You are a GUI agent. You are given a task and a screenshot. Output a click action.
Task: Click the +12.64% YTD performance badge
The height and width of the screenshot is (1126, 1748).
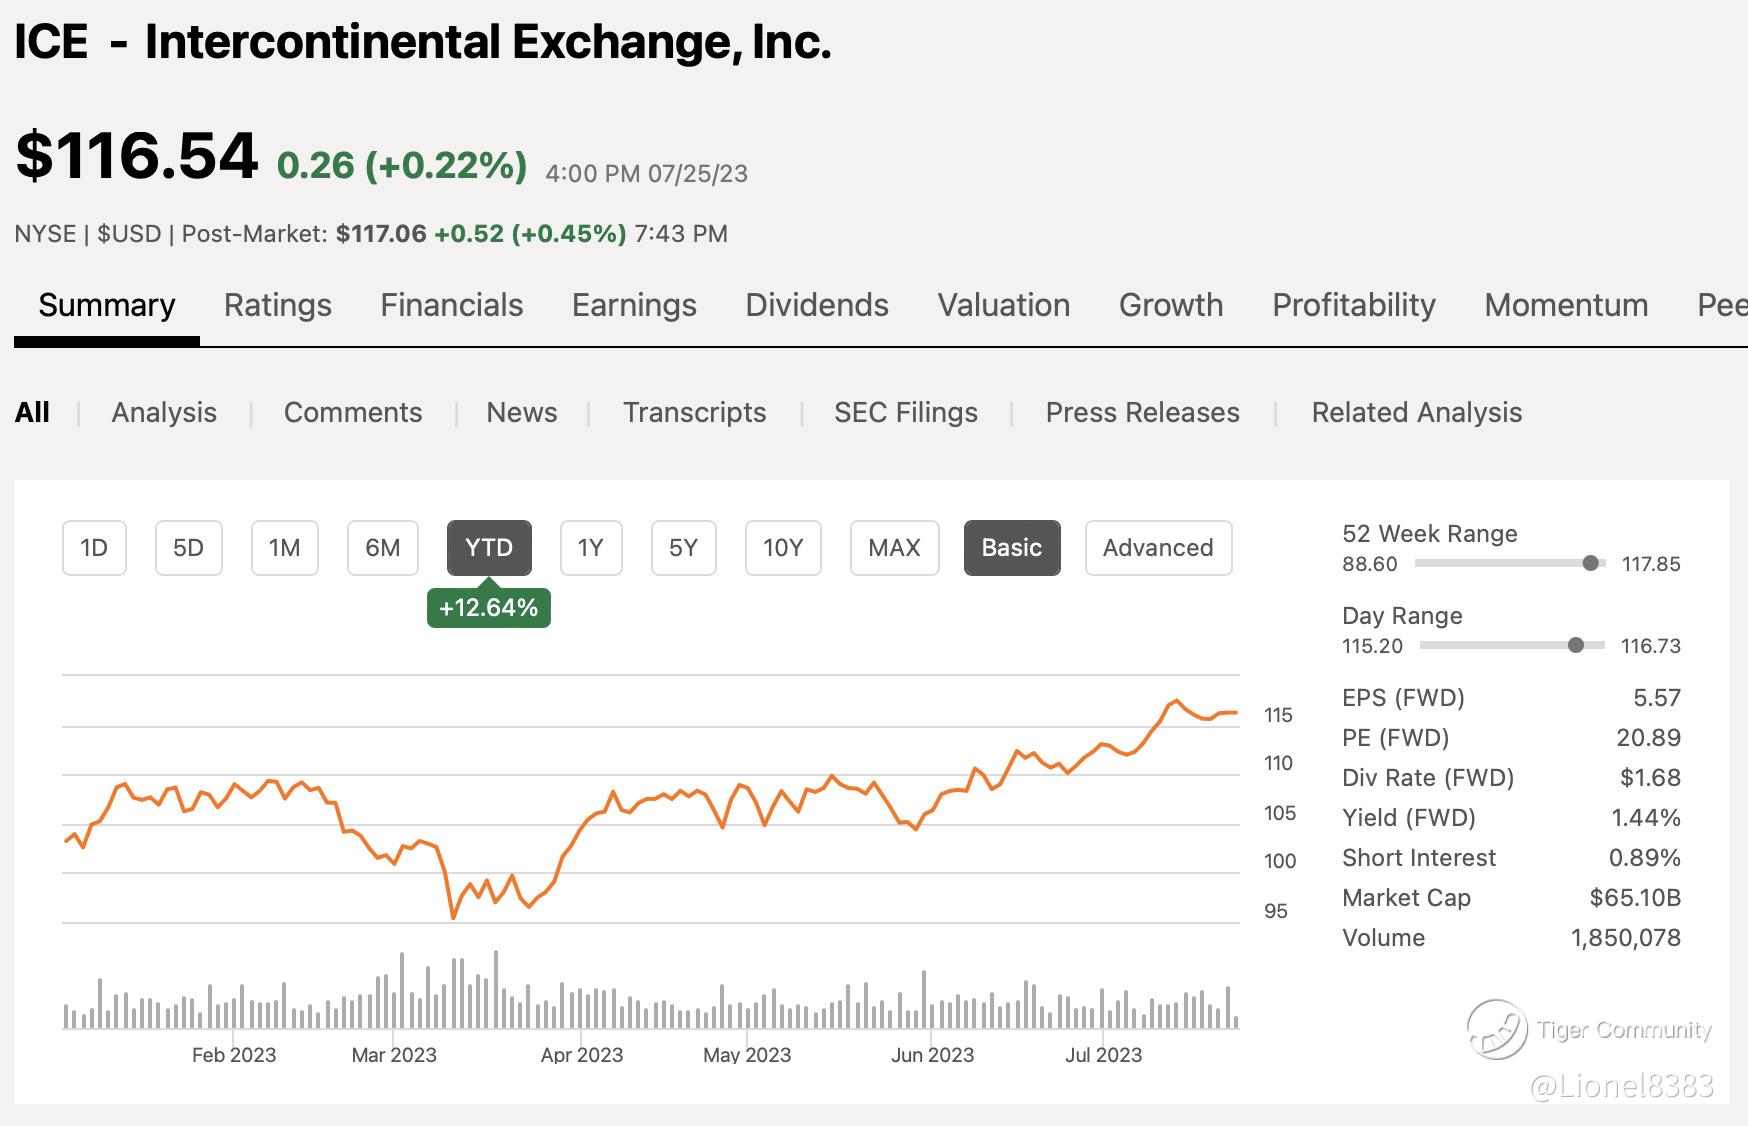point(489,608)
